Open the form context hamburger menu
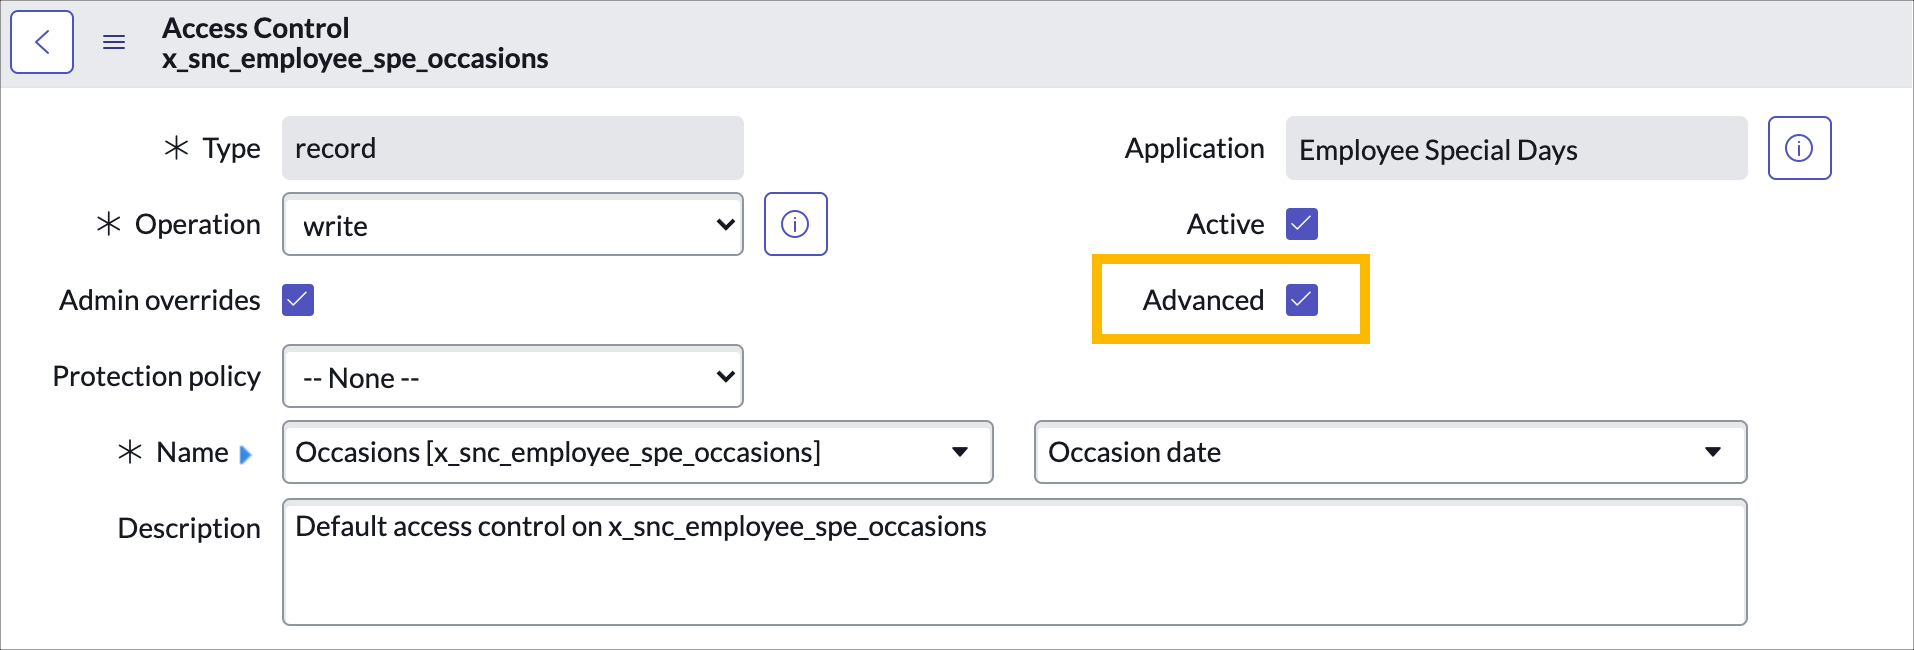The height and width of the screenshot is (650, 1914). [x=114, y=42]
